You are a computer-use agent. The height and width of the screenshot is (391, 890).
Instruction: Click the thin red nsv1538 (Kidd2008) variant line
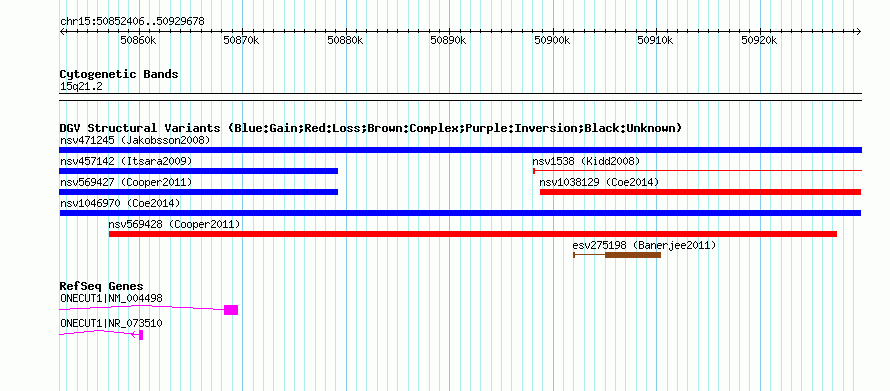tap(698, 171)
